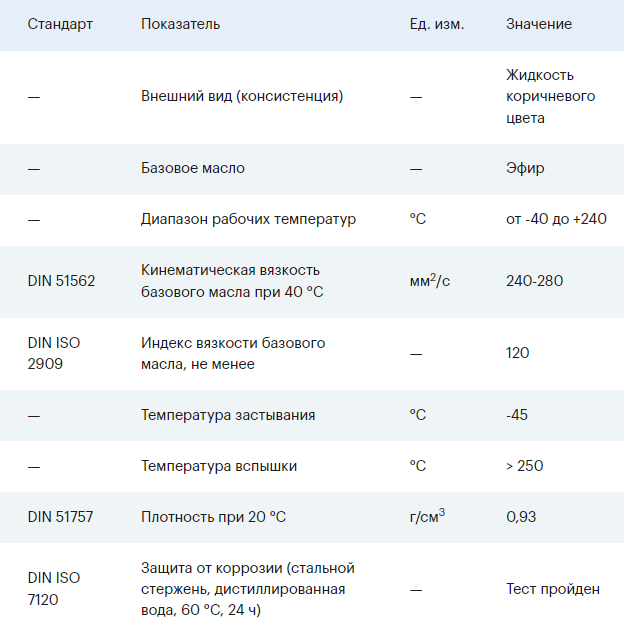Click the 'Значение' column header
The height and width of the screenshot is (628, 624).
[539, 24]
